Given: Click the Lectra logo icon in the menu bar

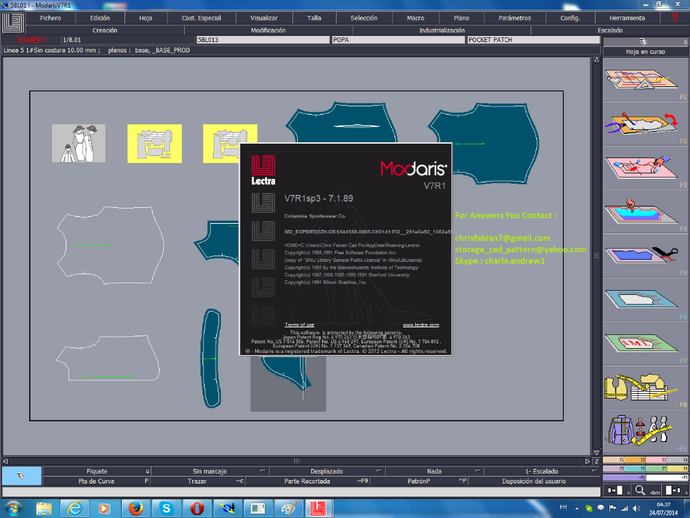Looking at the screenshot, I should point(13,22).
